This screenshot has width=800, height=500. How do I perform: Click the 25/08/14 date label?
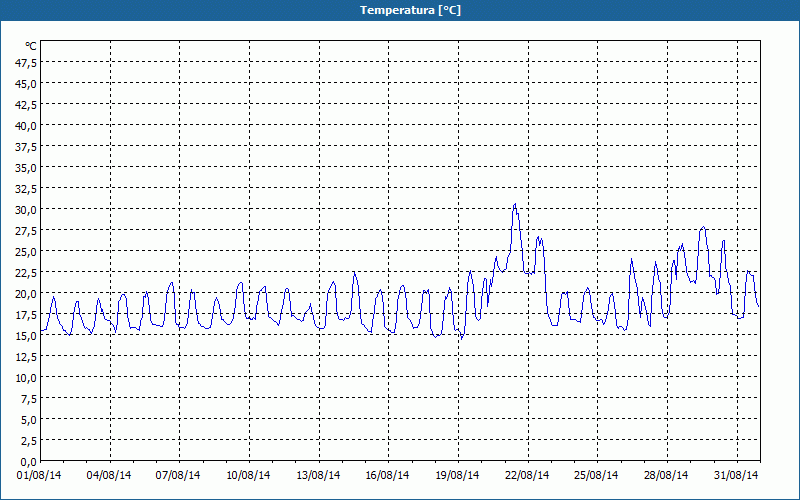click(596, 475)
